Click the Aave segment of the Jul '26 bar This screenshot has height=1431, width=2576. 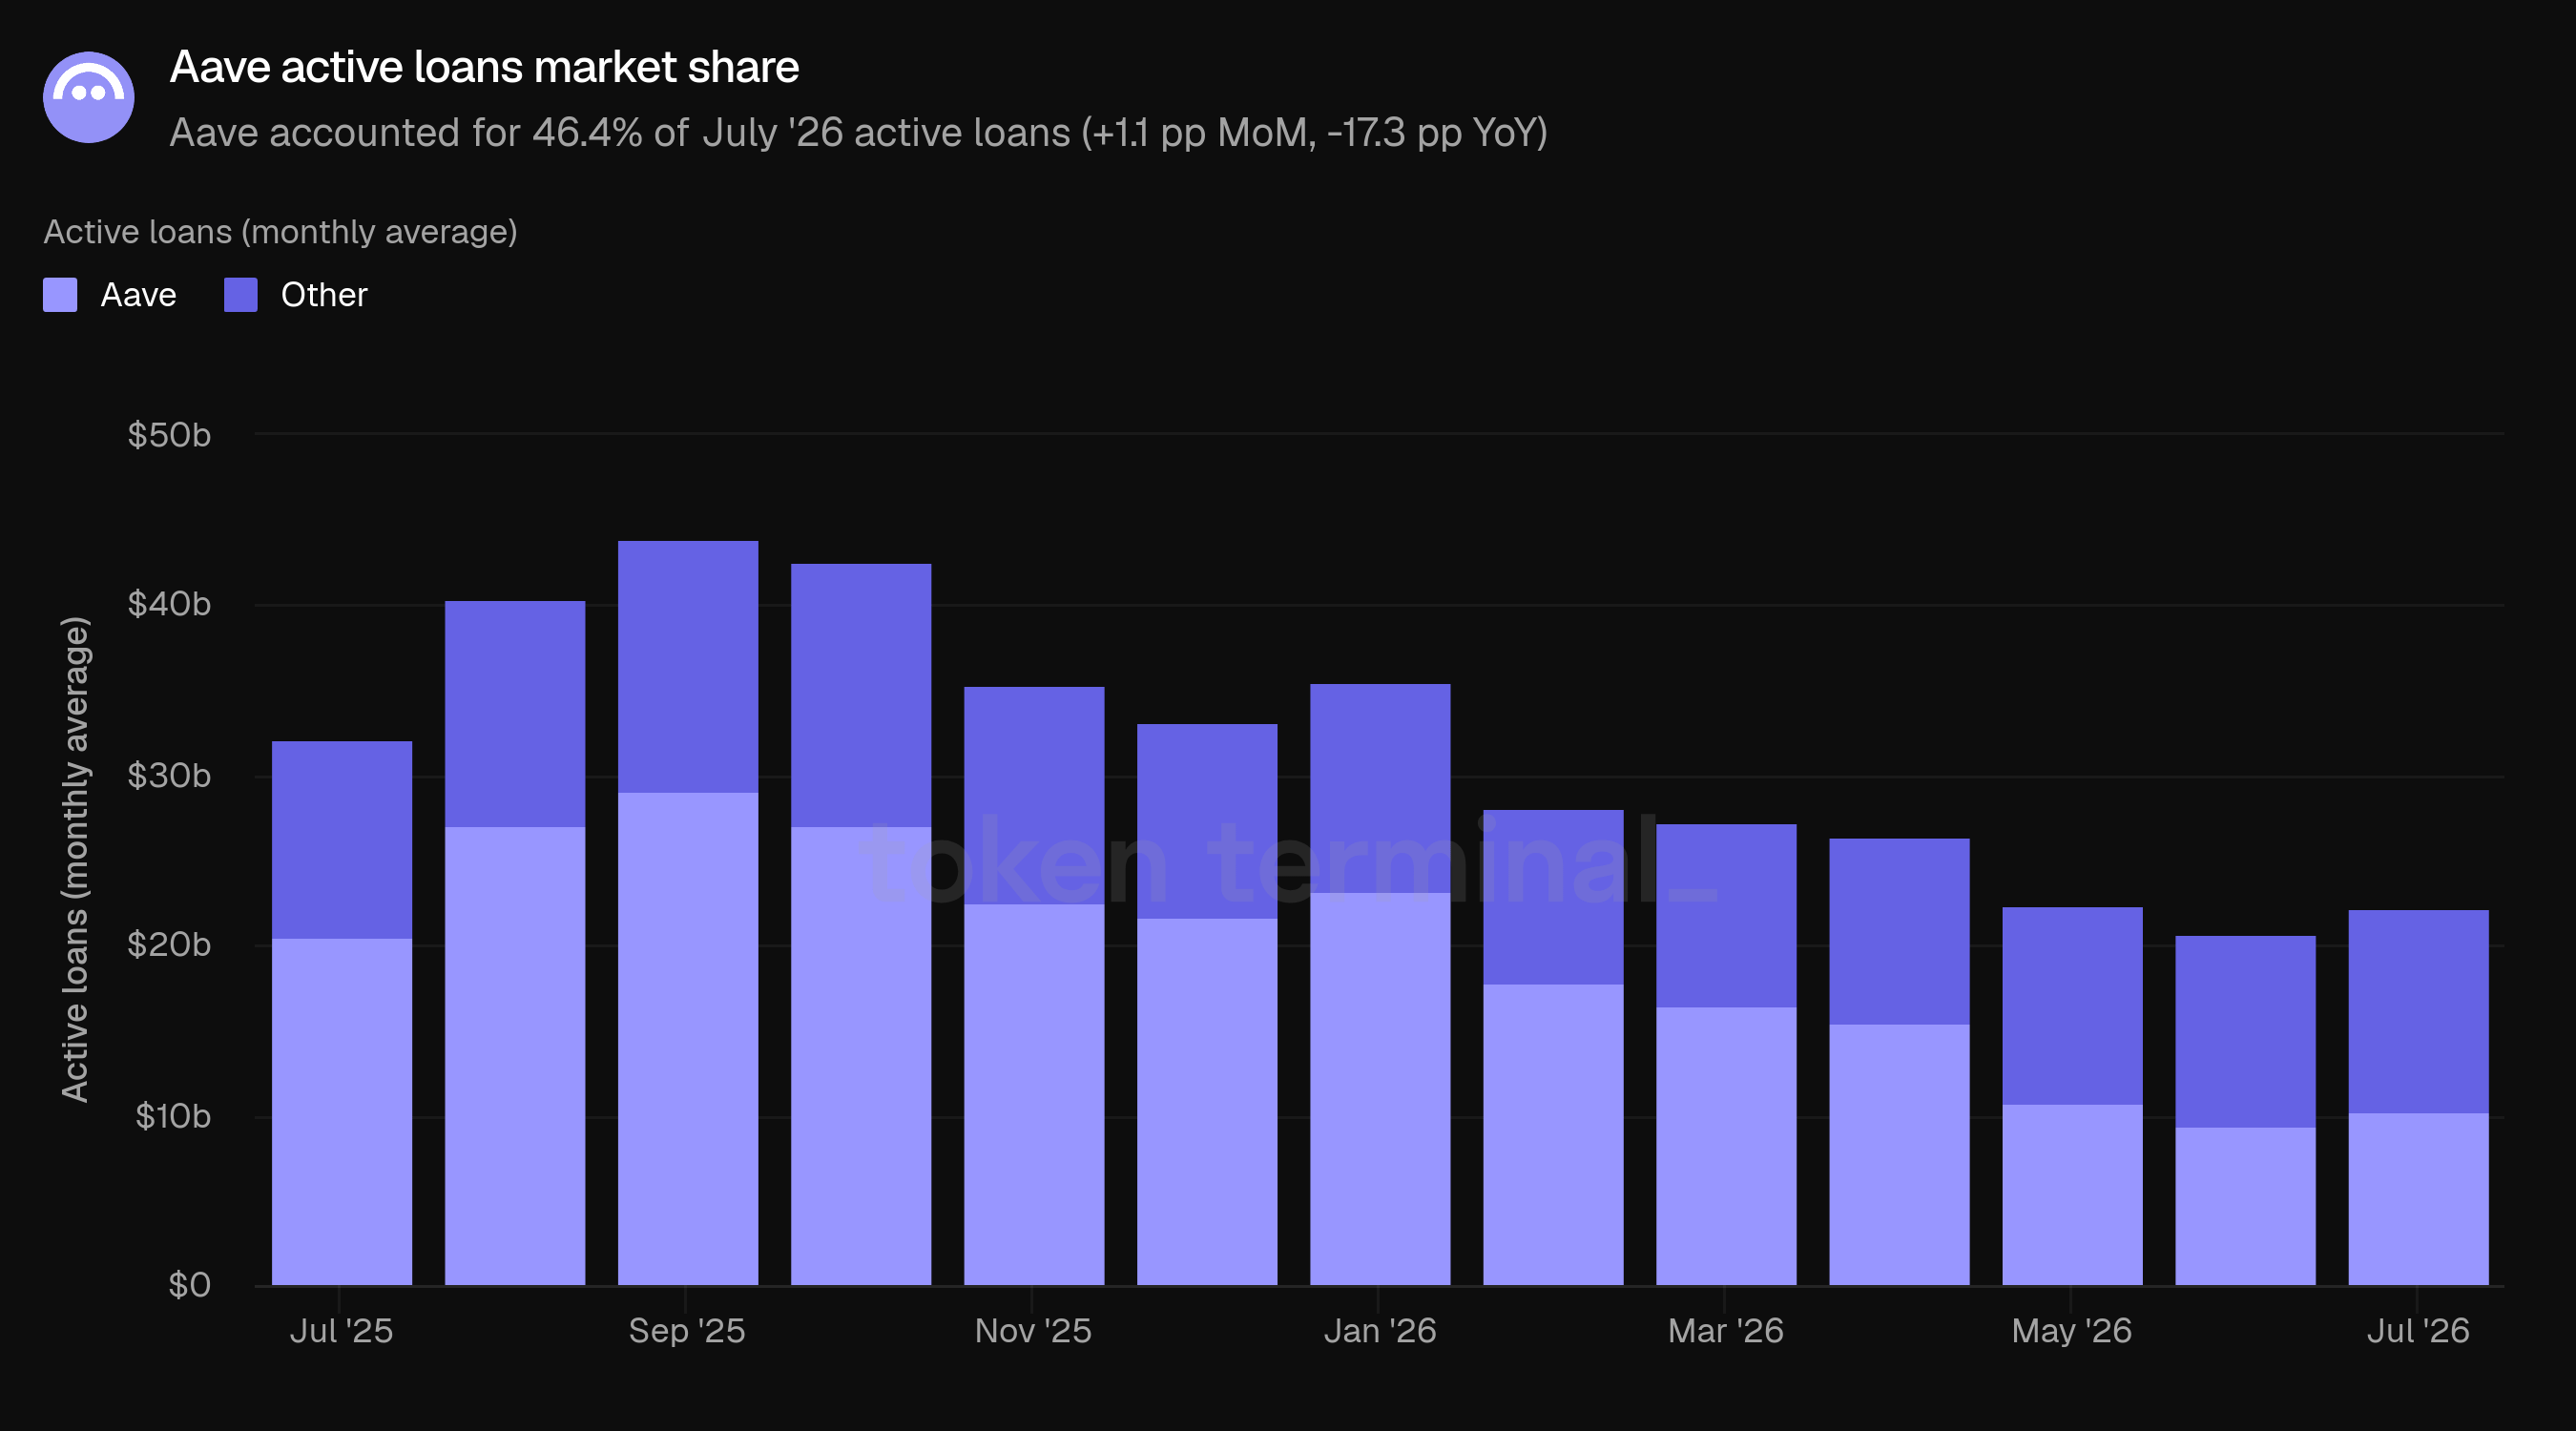(2418, 1199)
